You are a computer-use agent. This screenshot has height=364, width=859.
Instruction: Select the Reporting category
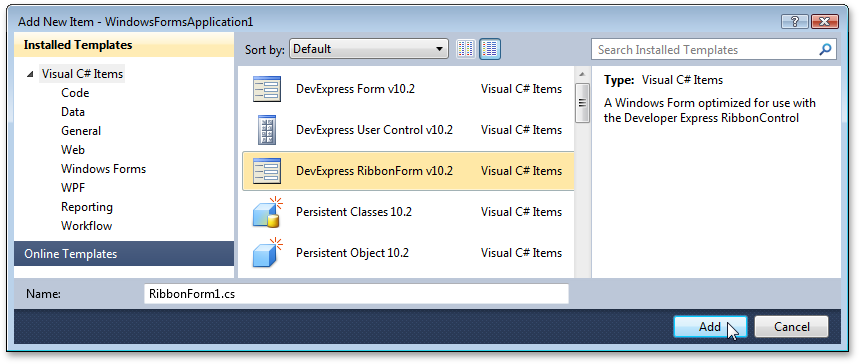(87, 207)
